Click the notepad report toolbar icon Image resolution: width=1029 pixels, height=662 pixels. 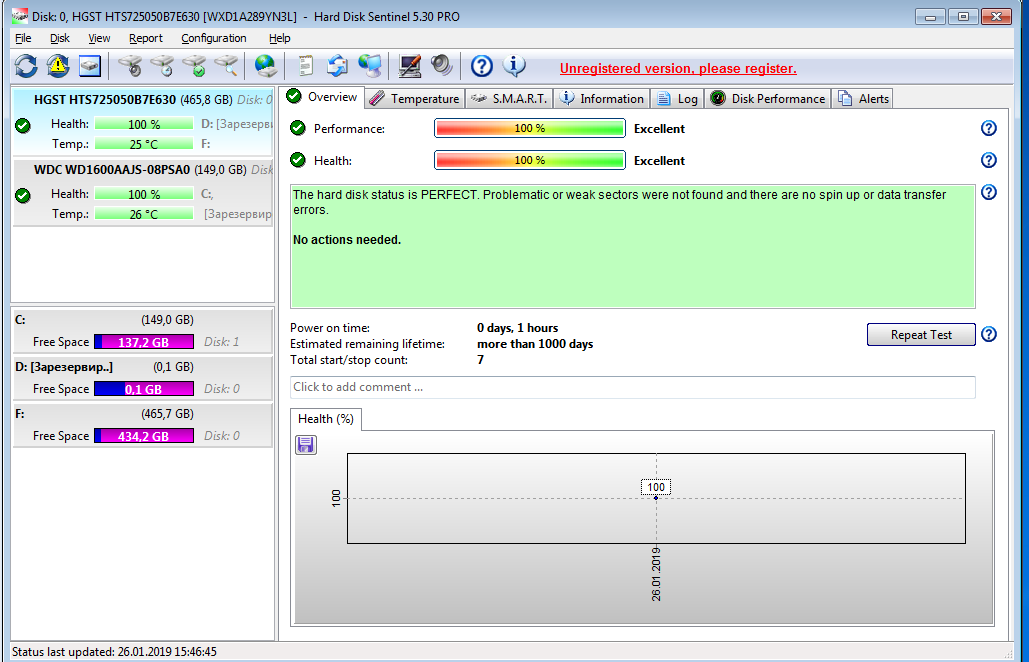pos(305,66)
